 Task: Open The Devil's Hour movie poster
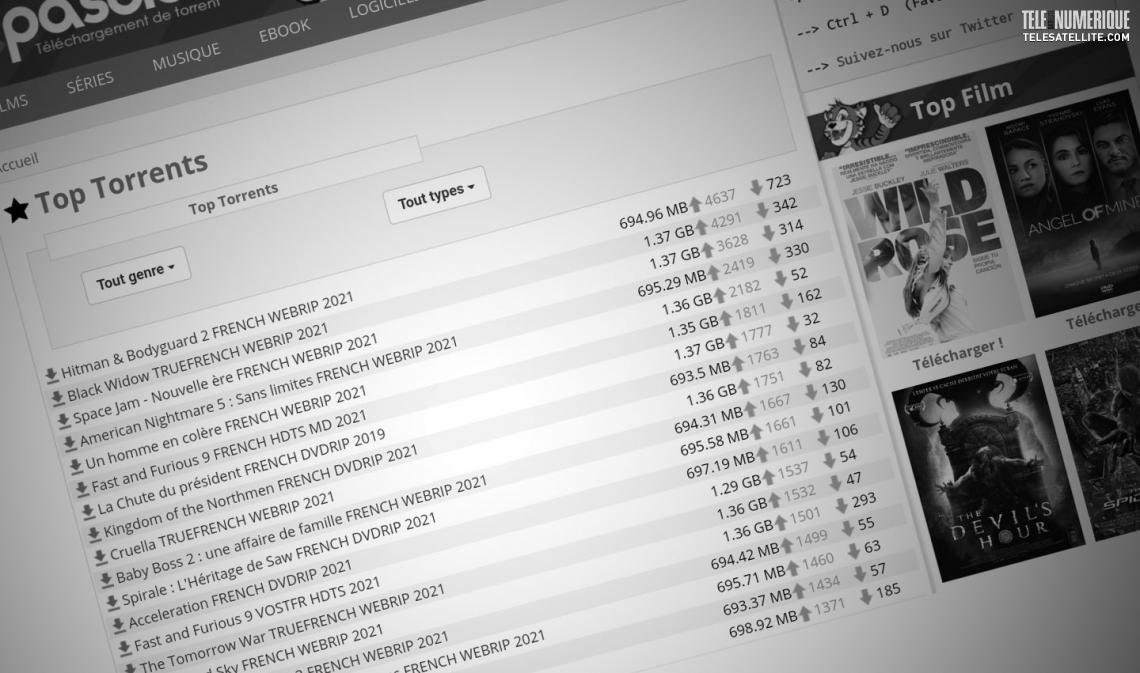click(x=989, y=469)
